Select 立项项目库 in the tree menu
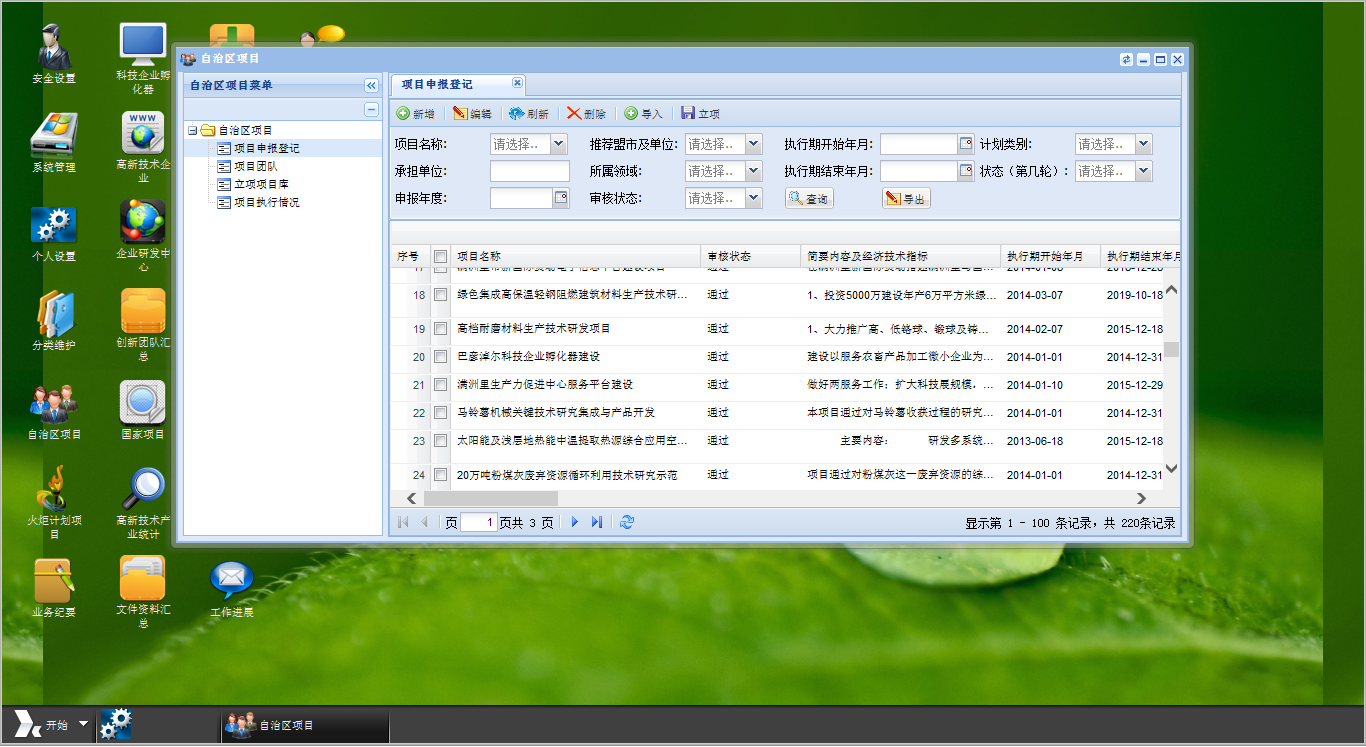Image resolution: width=1366 pixels, height=747 pixels. [x=261, y=184]
